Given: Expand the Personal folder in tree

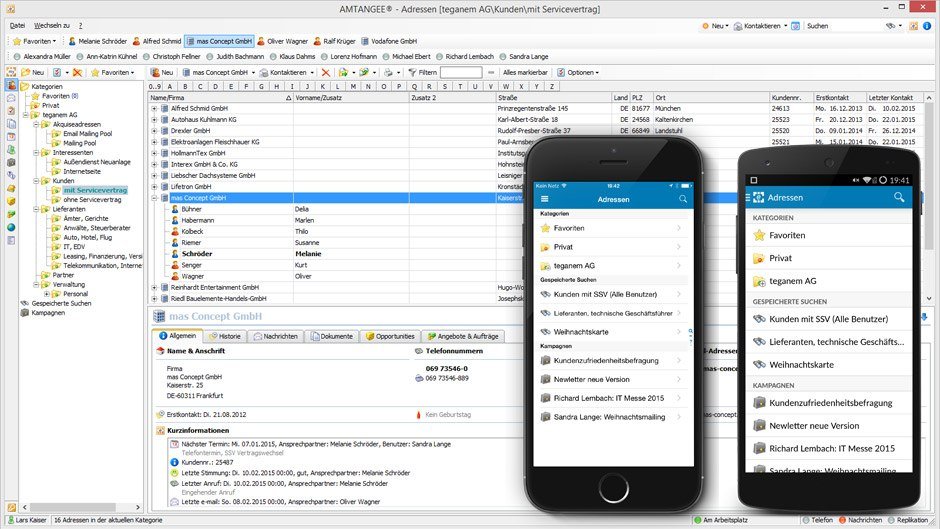Looking at the screenshot, I should (x=47, y=294).
